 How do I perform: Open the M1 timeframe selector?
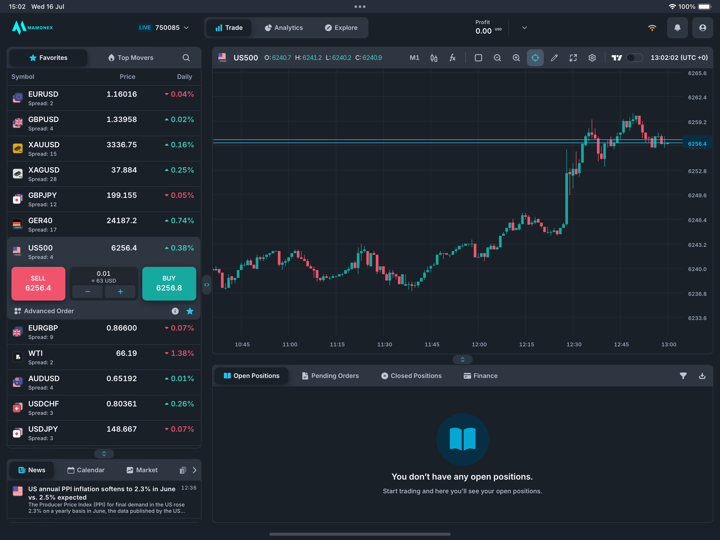click(414, 58)
